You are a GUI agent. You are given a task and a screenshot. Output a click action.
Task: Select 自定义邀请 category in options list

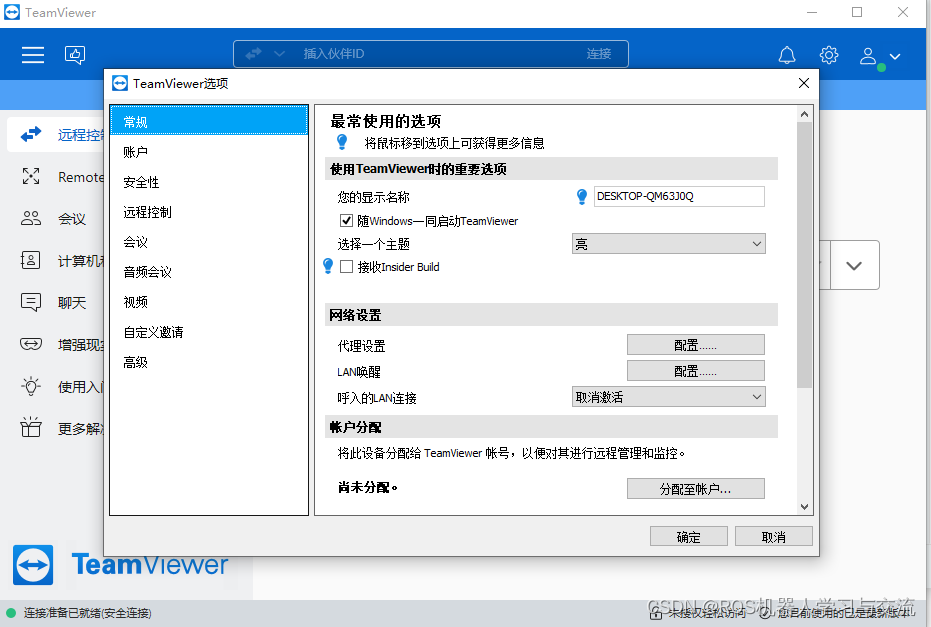tap(209, 332)
